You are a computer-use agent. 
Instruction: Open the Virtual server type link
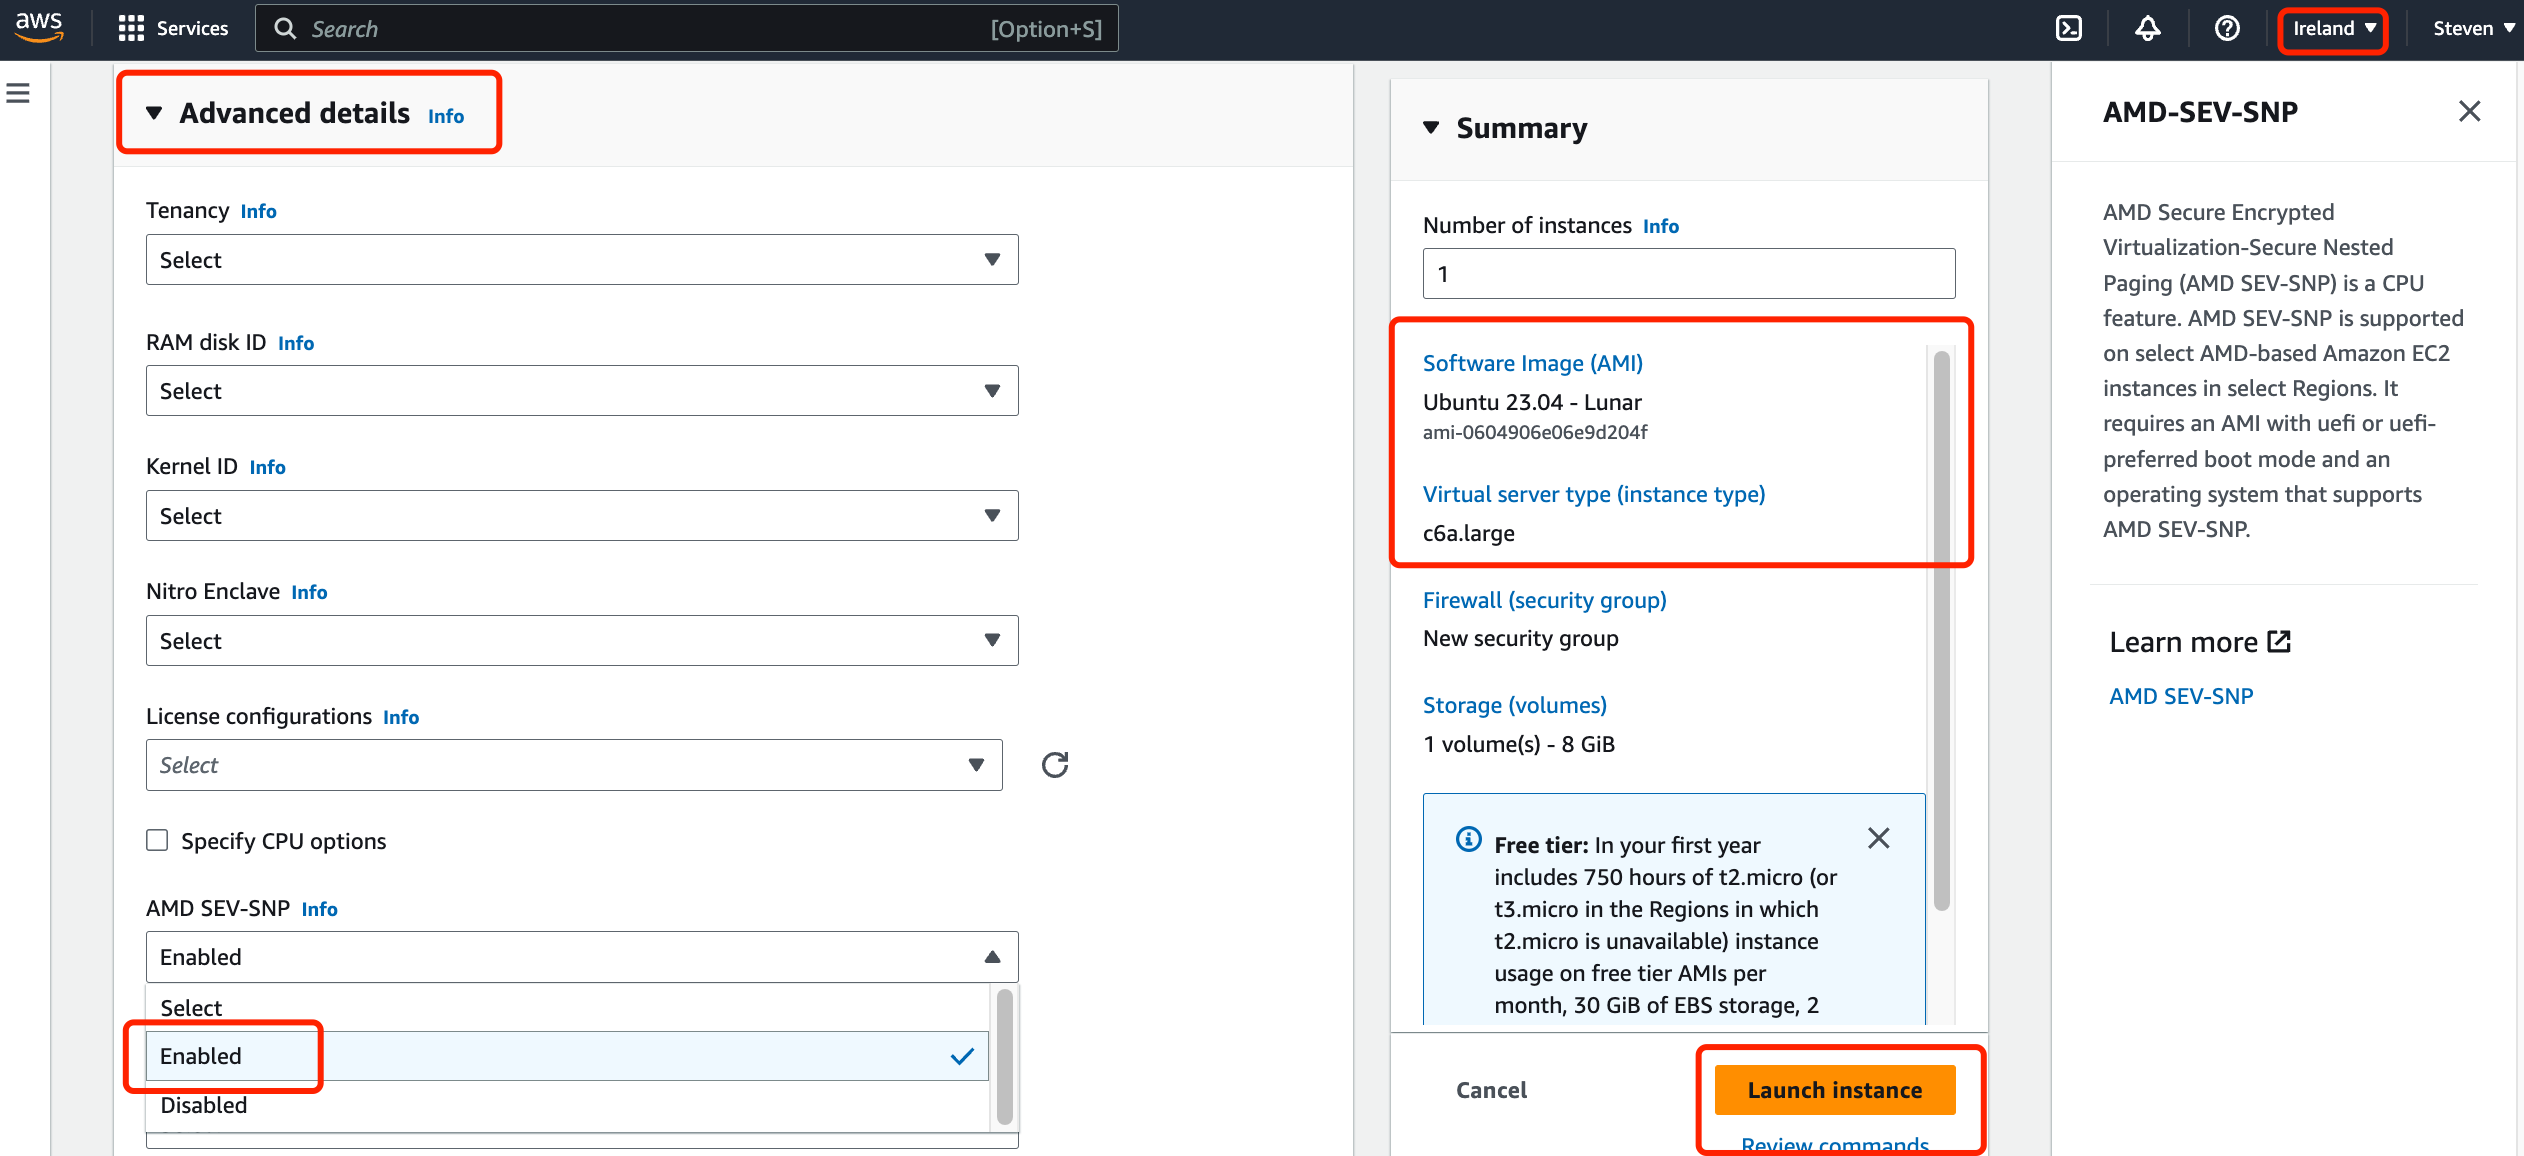pos(1594,494)
